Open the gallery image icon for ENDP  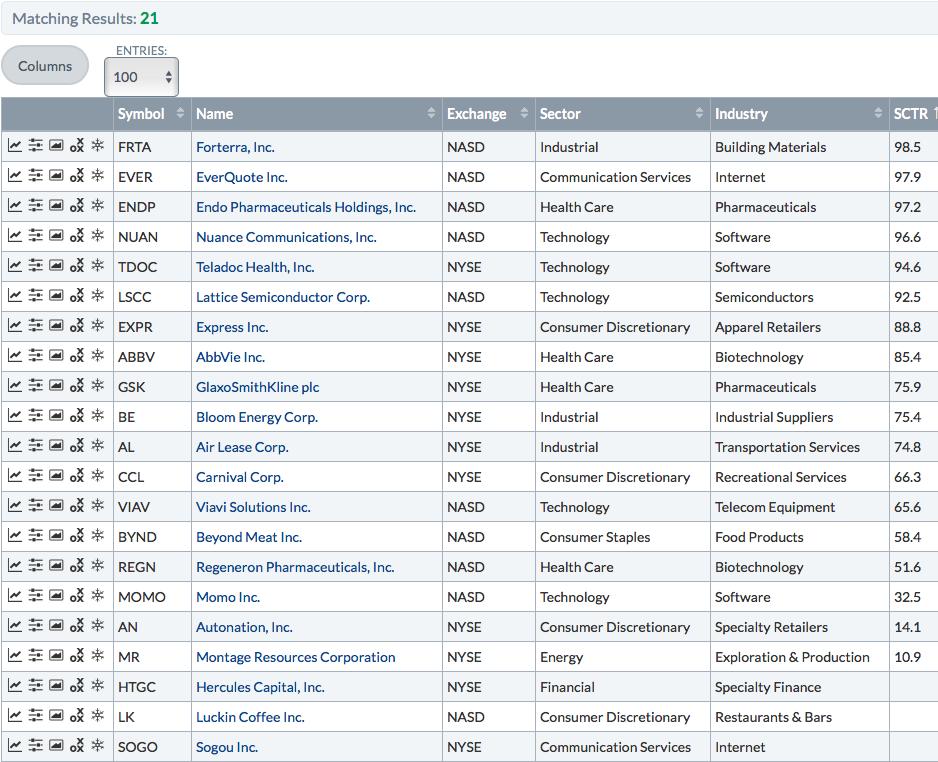coord(56,206)
